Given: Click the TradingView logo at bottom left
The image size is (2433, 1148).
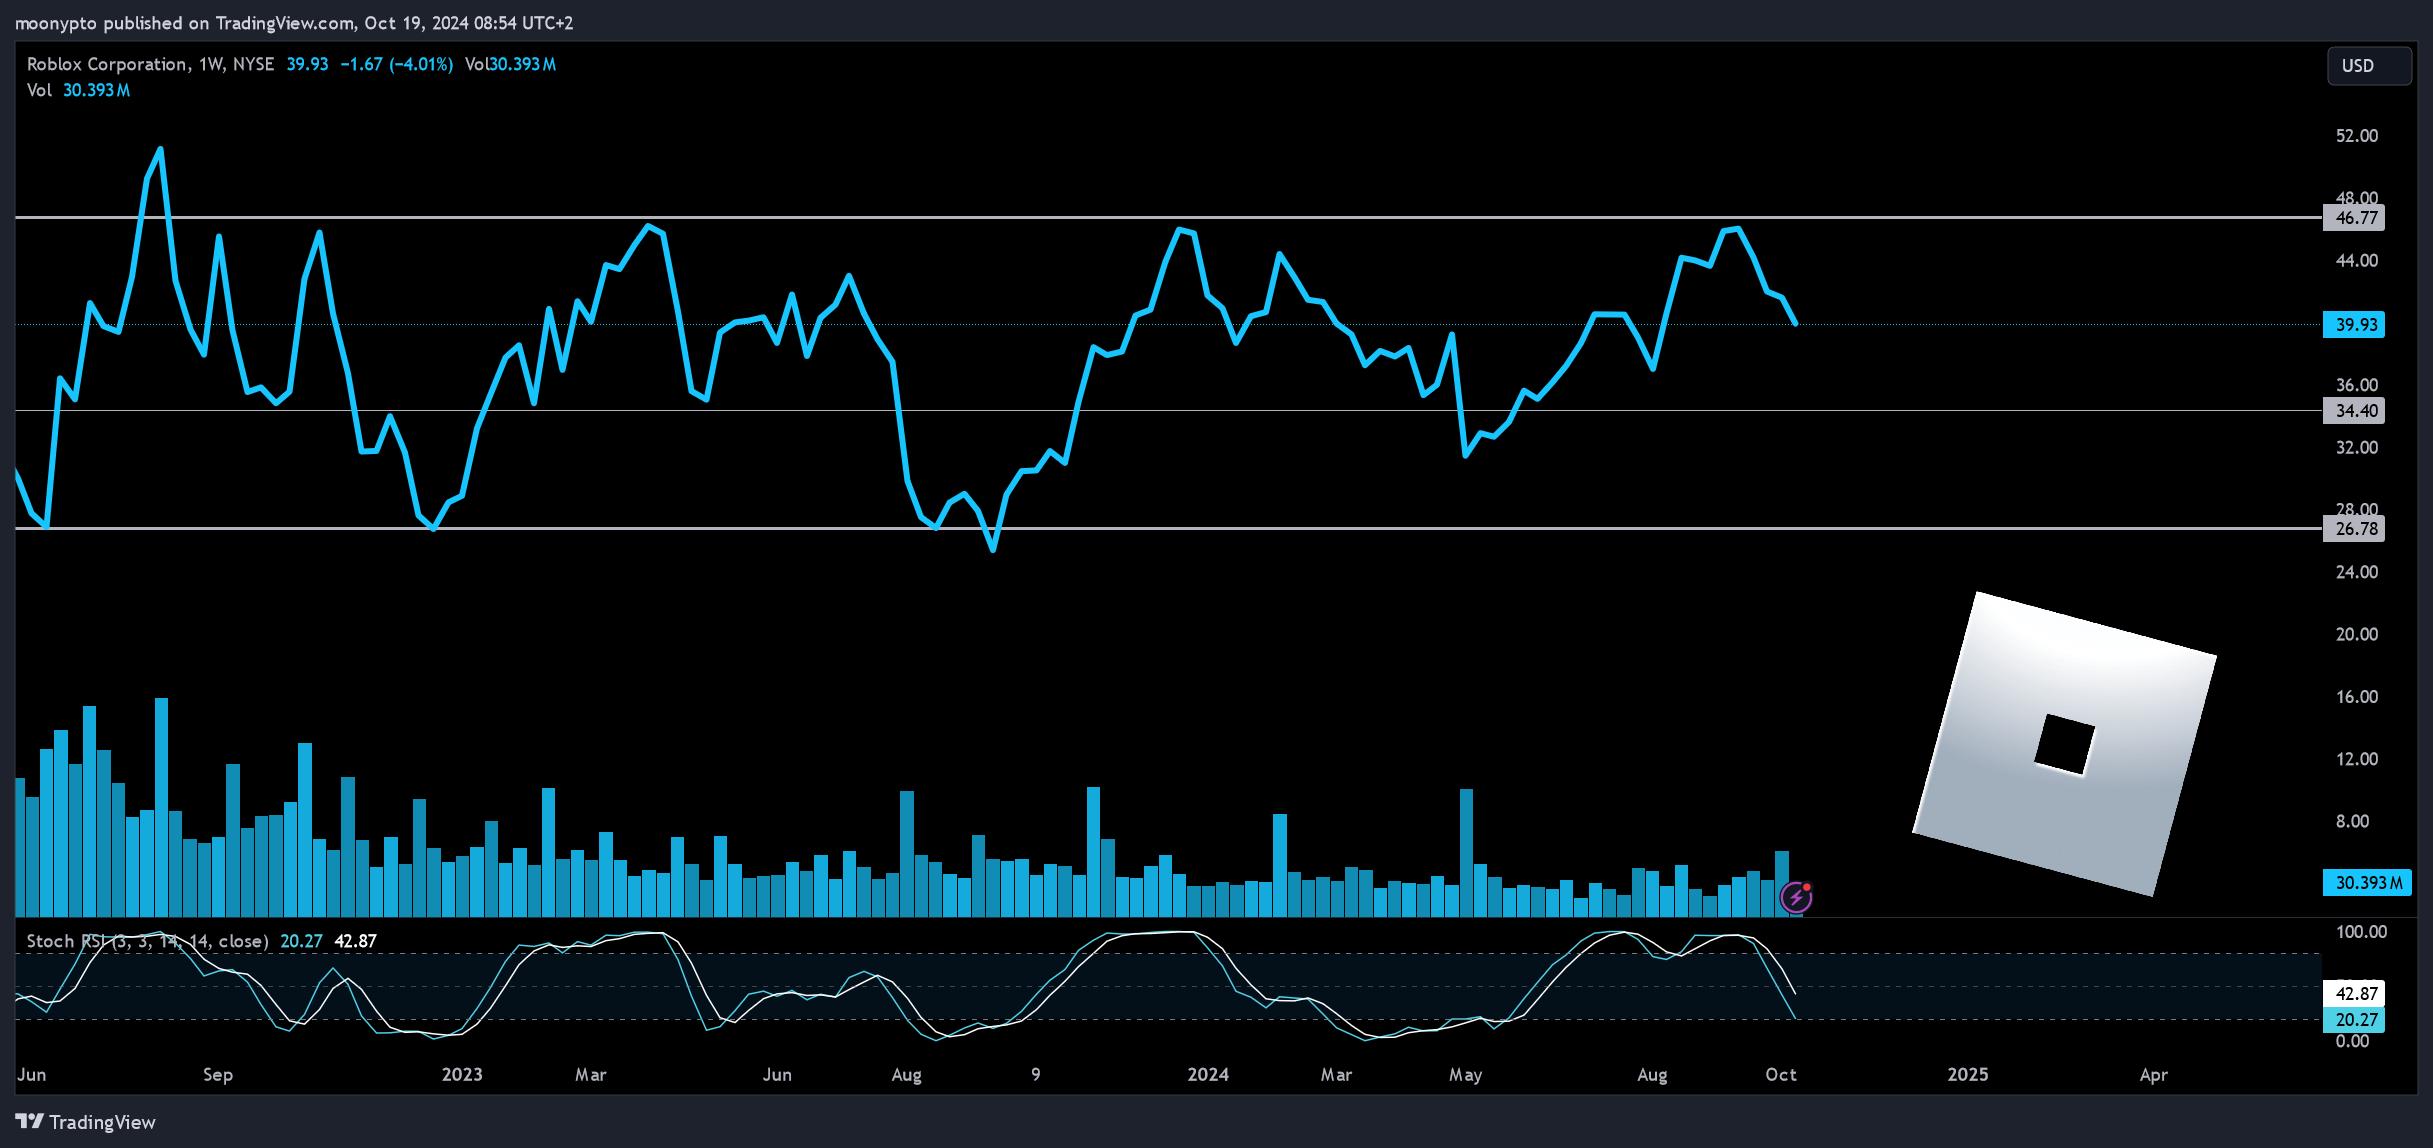Looking at the screenshot, I should 86,1122.
